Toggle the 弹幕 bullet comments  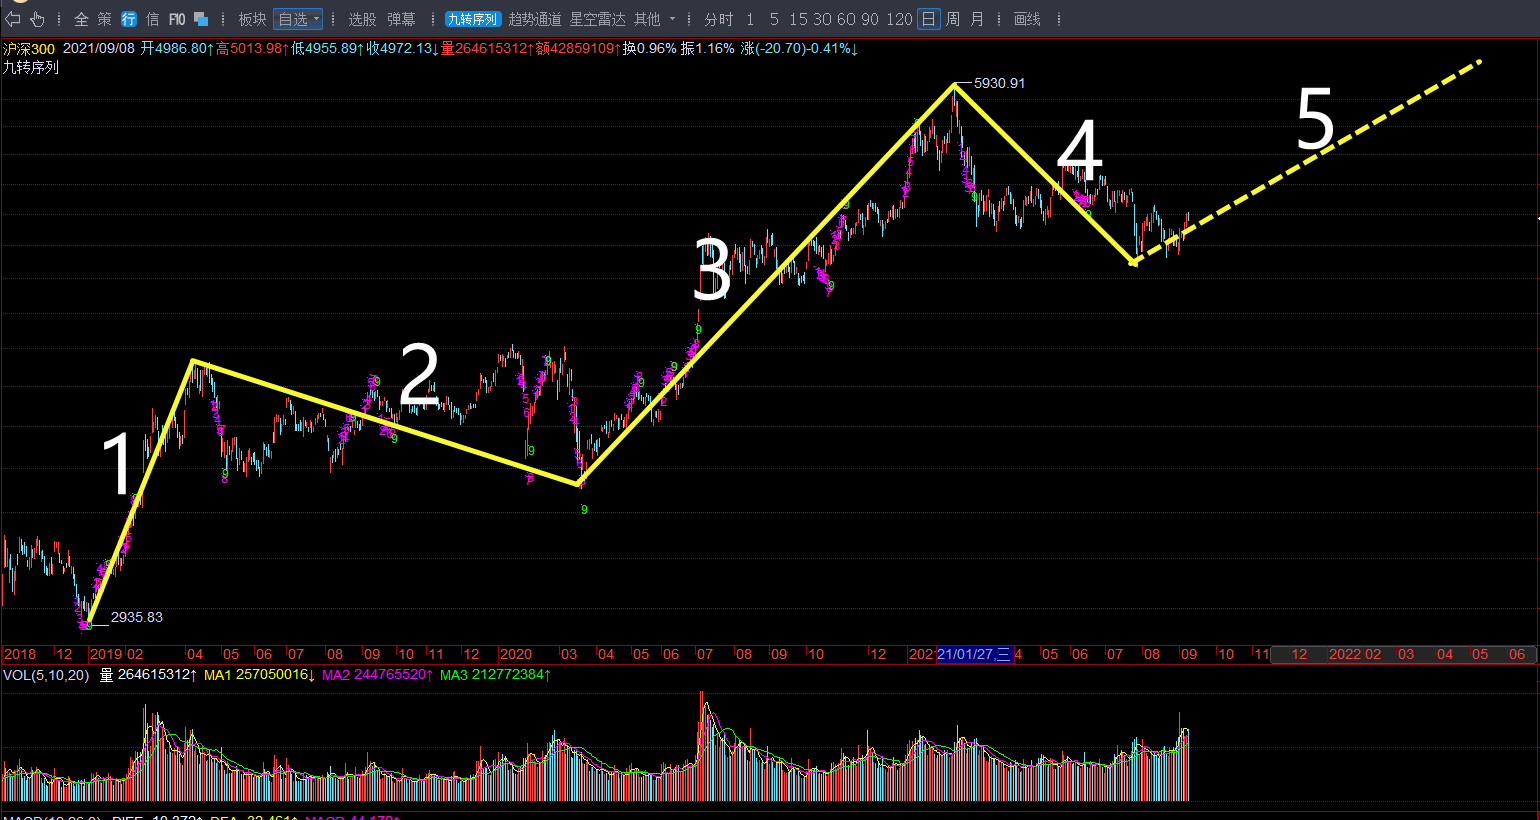401,19
